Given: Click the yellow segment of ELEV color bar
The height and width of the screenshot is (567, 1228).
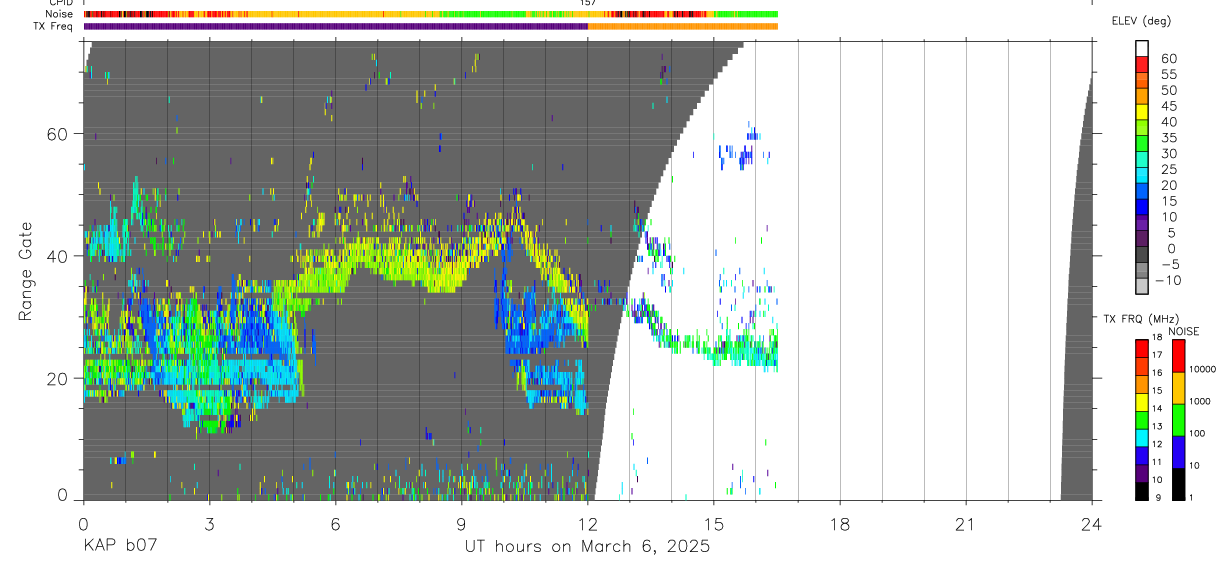Looking at the screenshot, I should pos(1142,111).
